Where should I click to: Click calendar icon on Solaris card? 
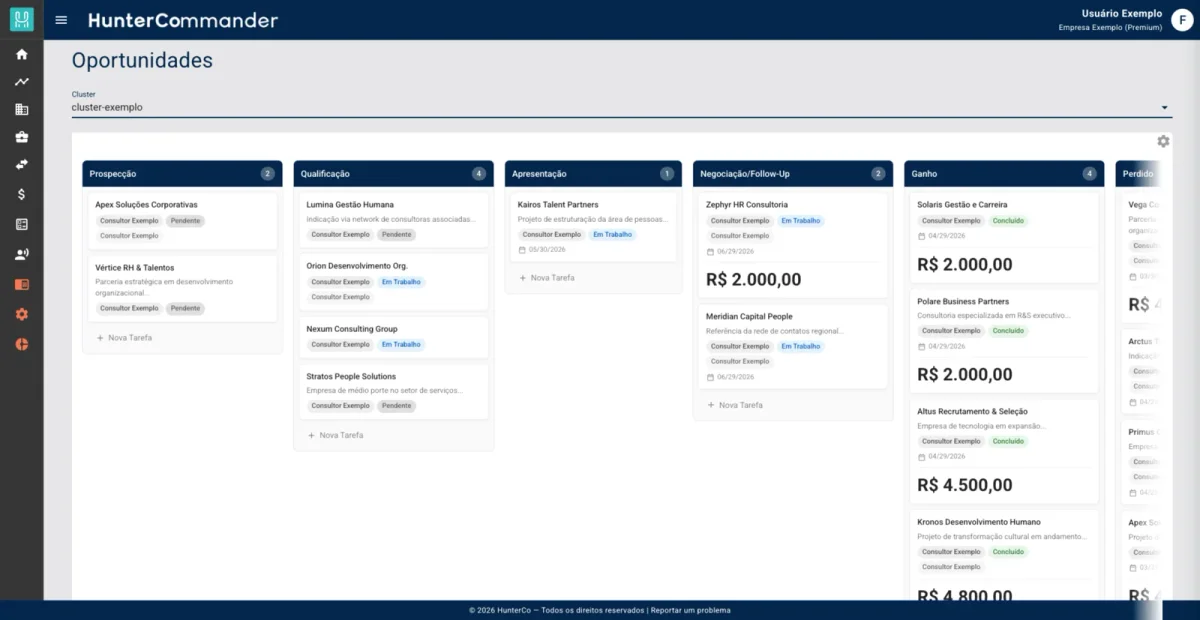[921, 236]
